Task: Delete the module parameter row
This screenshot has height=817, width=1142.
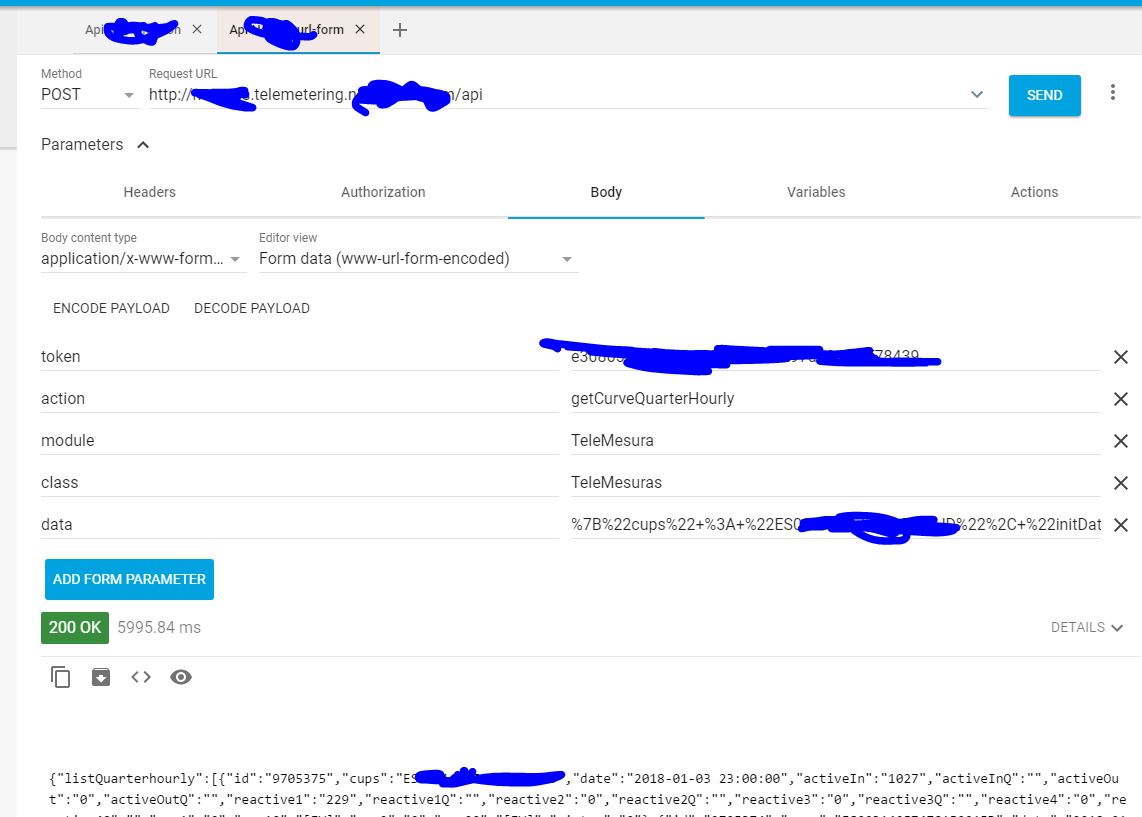Action: (x=1121, y=441)
